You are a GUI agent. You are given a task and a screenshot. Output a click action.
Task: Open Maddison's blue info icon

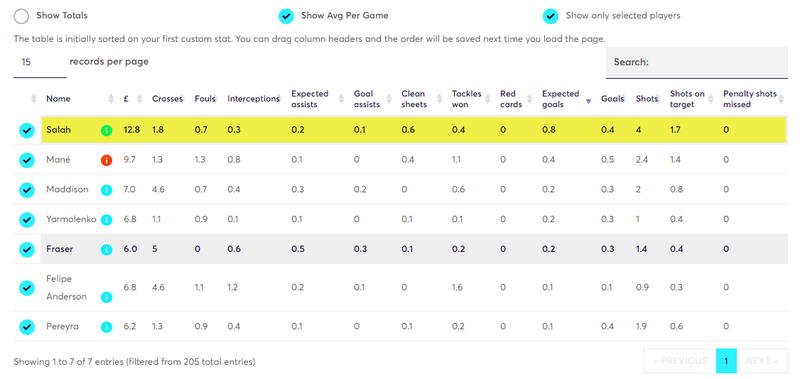(x=106, y=190)
